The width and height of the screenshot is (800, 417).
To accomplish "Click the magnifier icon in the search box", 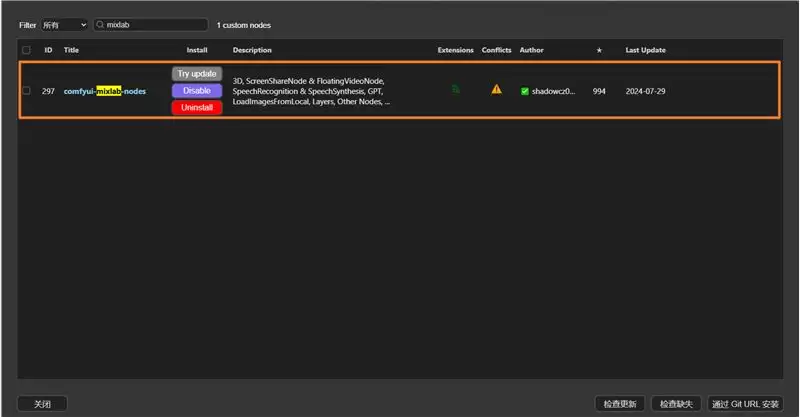I will click(100, 24).
